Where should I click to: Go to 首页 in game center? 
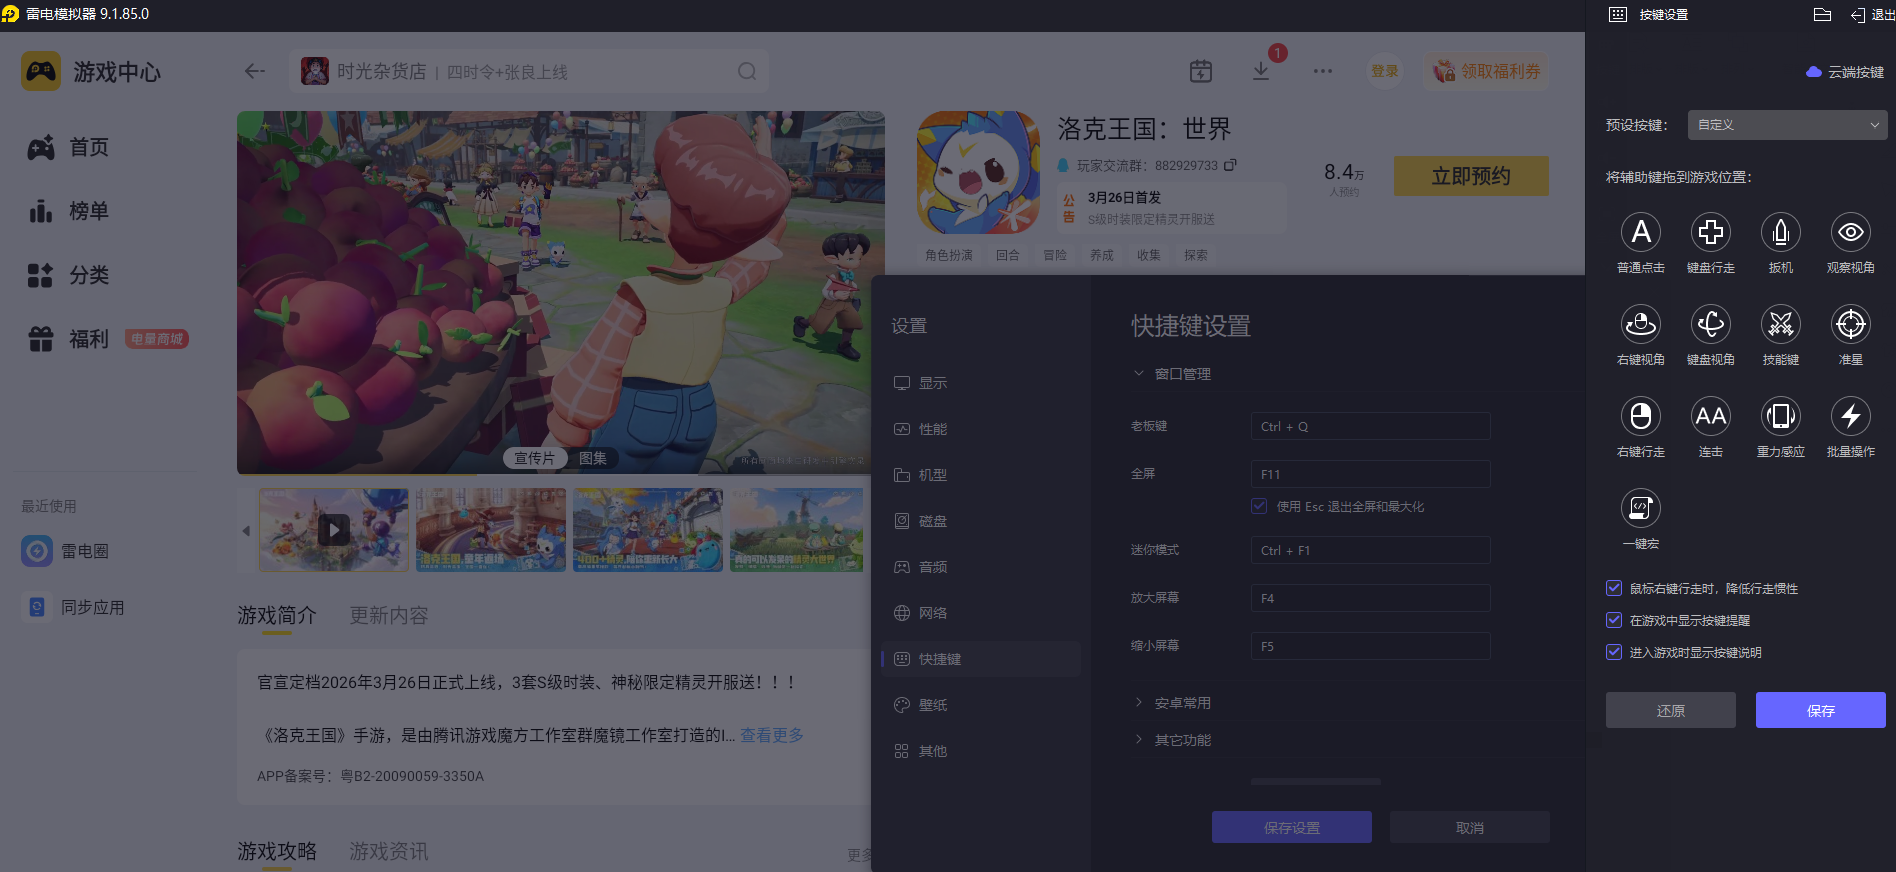(68, 147)
